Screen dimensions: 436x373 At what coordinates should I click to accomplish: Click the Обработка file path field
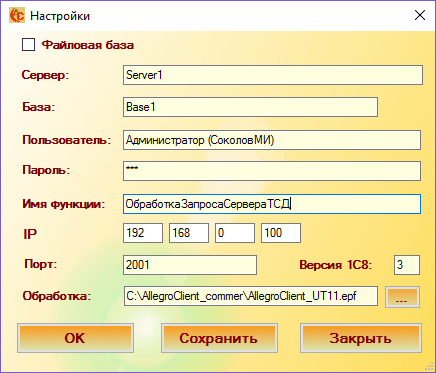251,296
